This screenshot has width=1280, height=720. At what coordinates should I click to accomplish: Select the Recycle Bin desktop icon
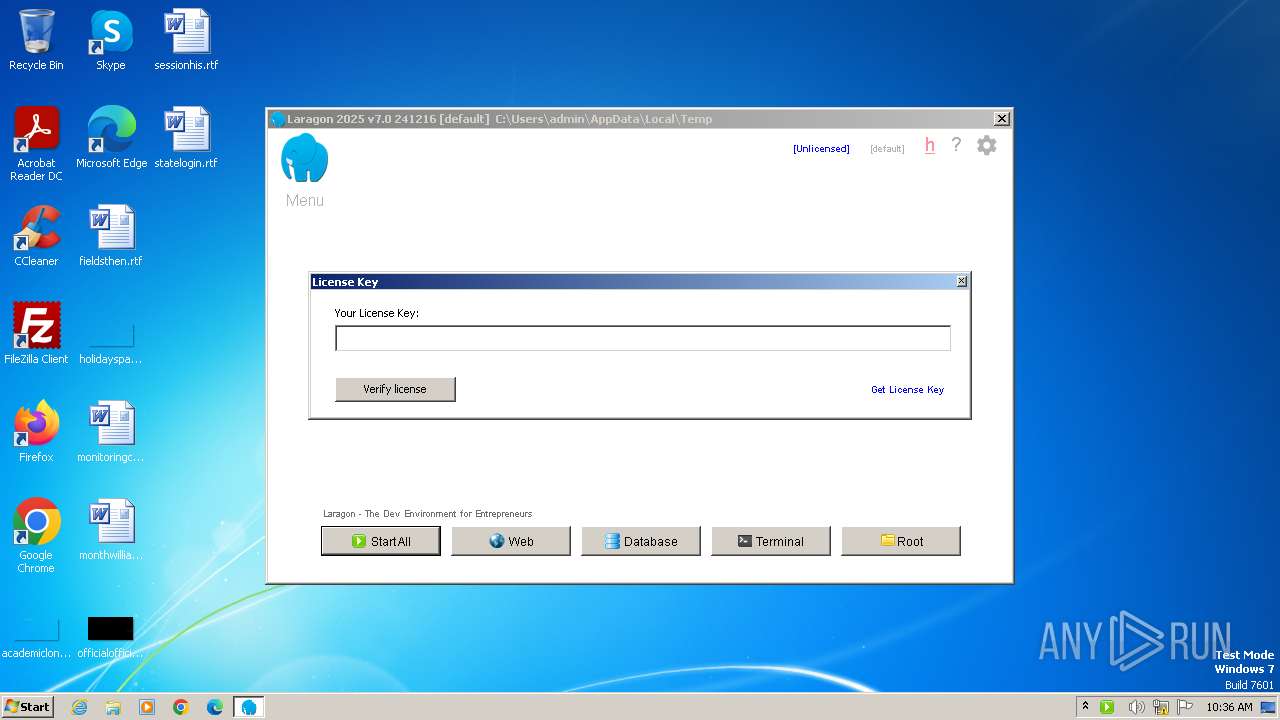[36, 40]
